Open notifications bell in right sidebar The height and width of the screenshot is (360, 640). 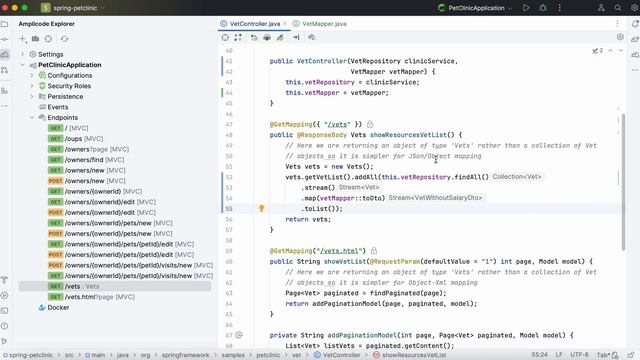pos(635,24)
